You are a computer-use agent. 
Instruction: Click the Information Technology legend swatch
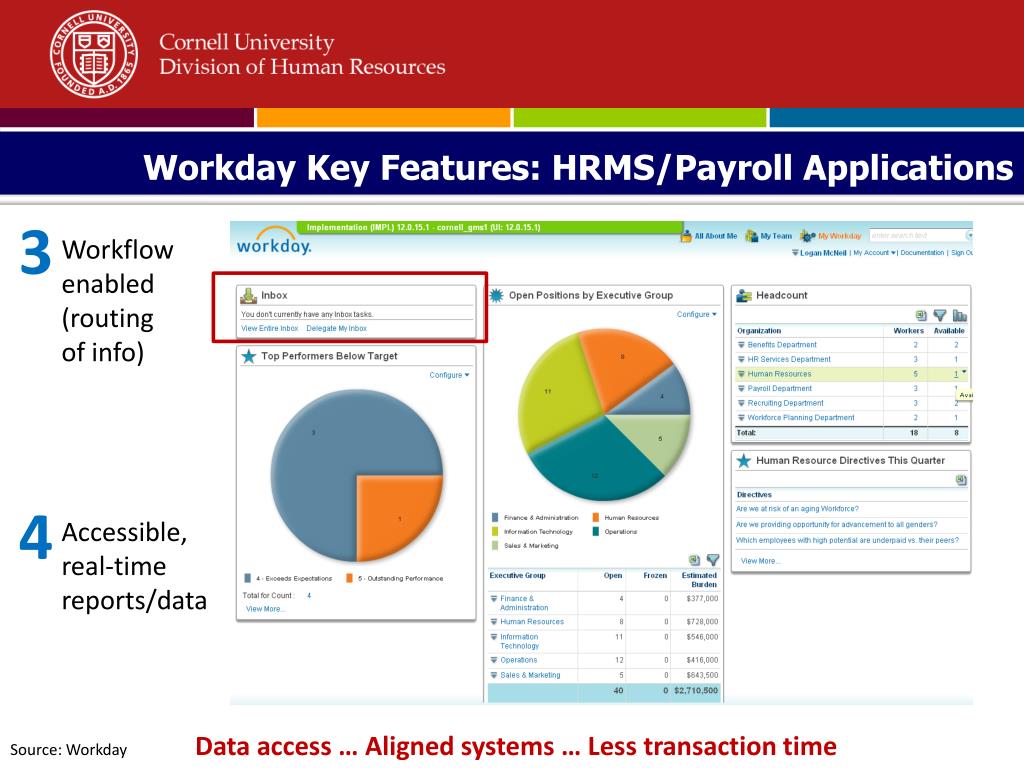pos(495,532)
